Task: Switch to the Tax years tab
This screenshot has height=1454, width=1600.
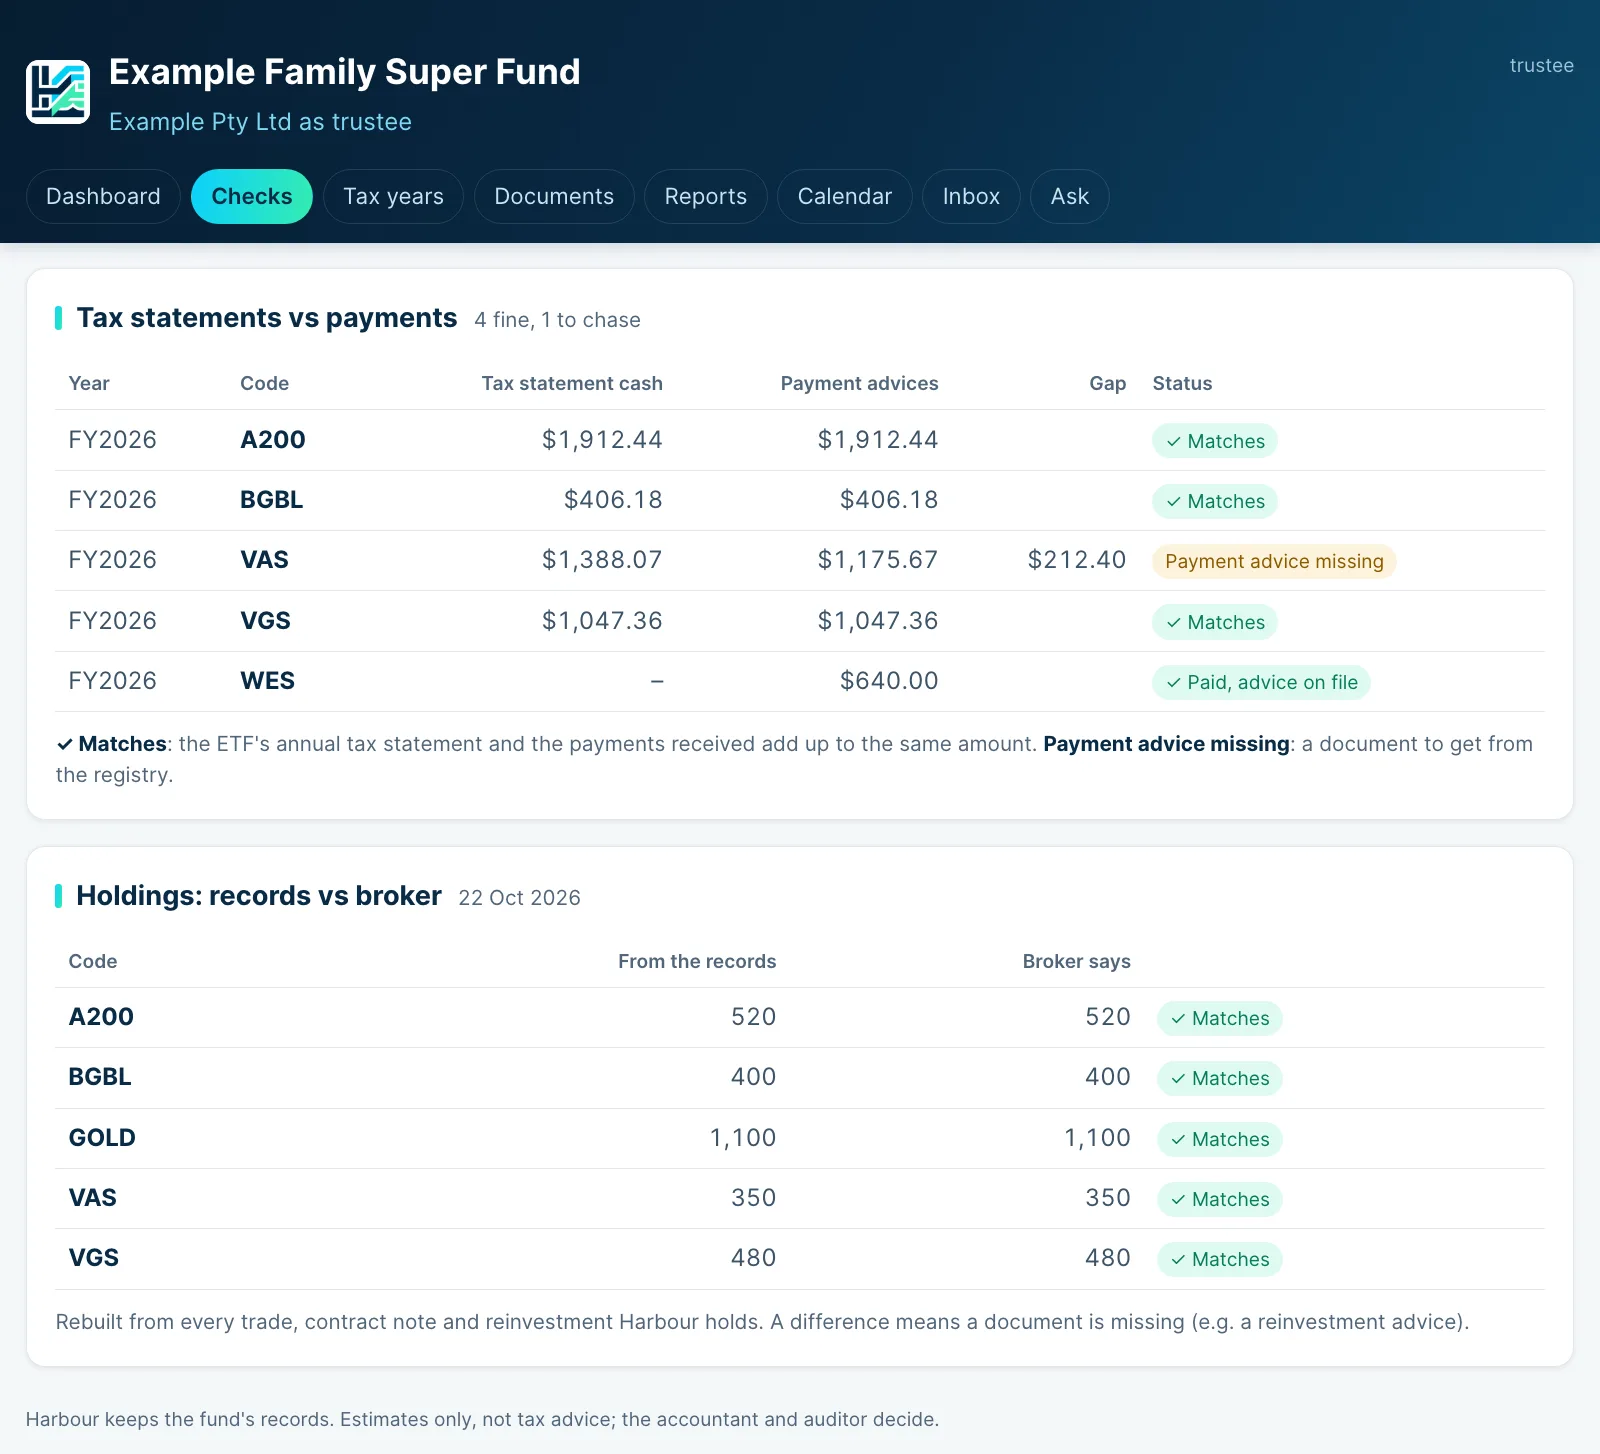Action: click(393, 197)
